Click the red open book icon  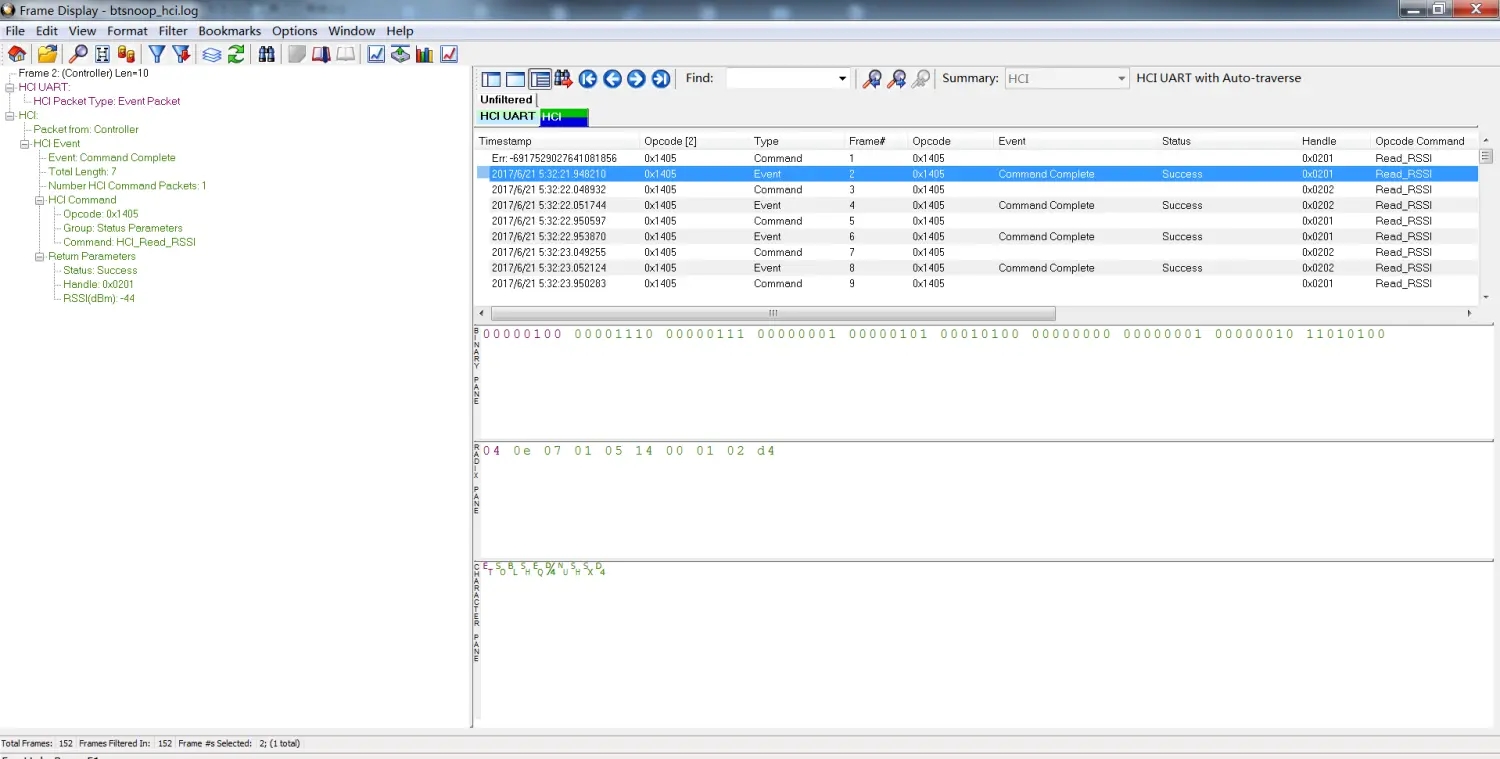pyautogui.click(x=321, y=54)
